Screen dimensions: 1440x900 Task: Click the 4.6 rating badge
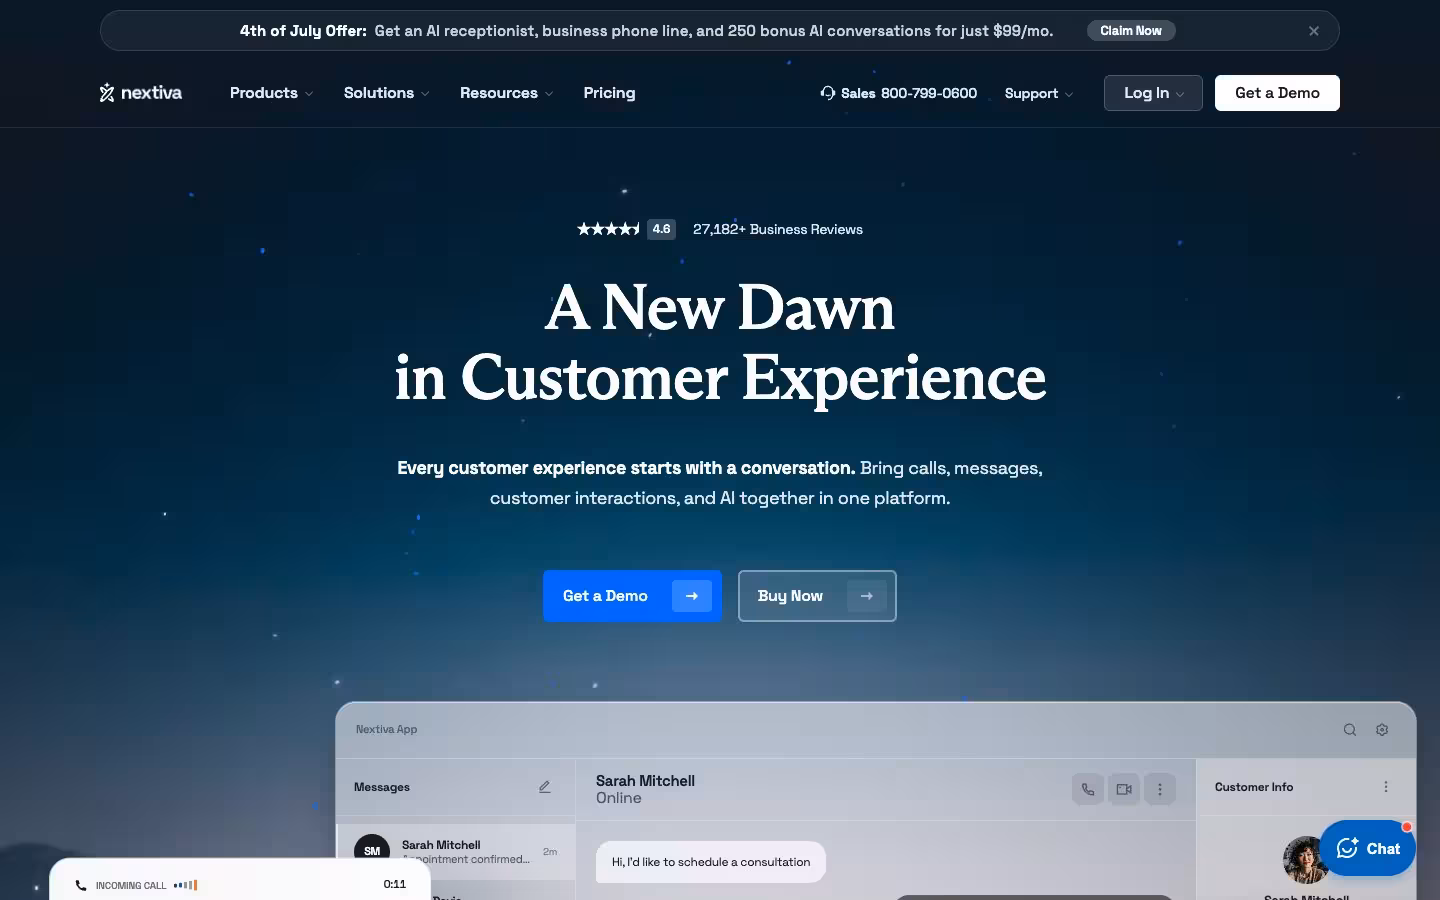(661, 229)
